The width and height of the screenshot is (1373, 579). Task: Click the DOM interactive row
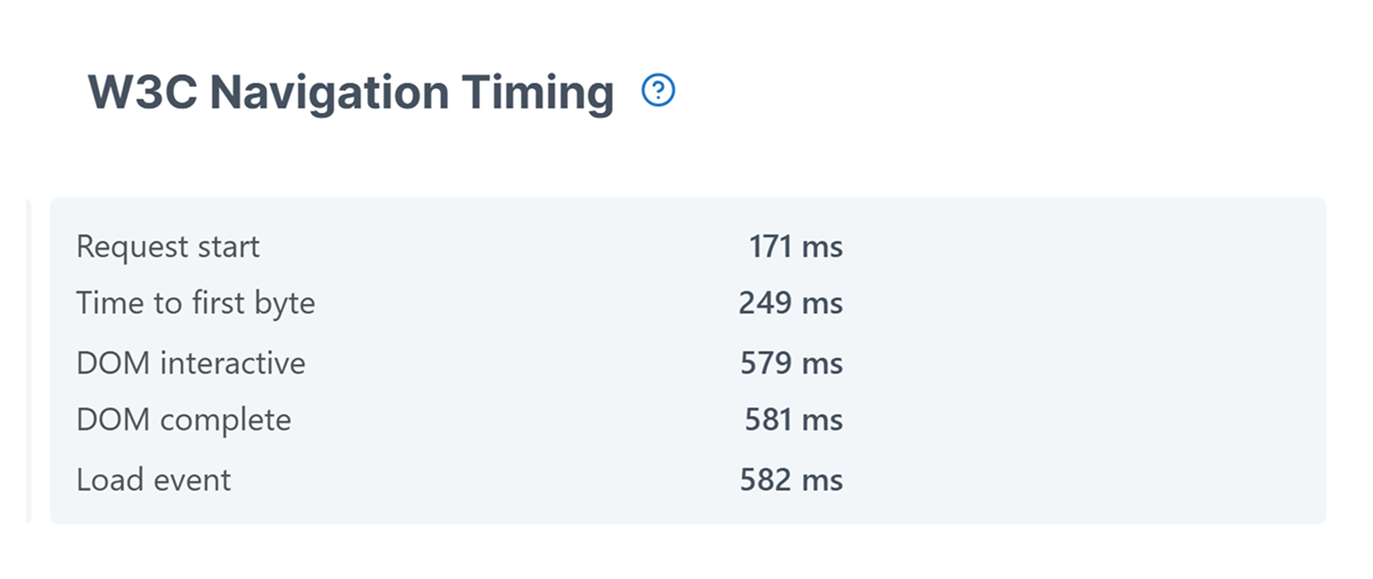coord(500,362)
